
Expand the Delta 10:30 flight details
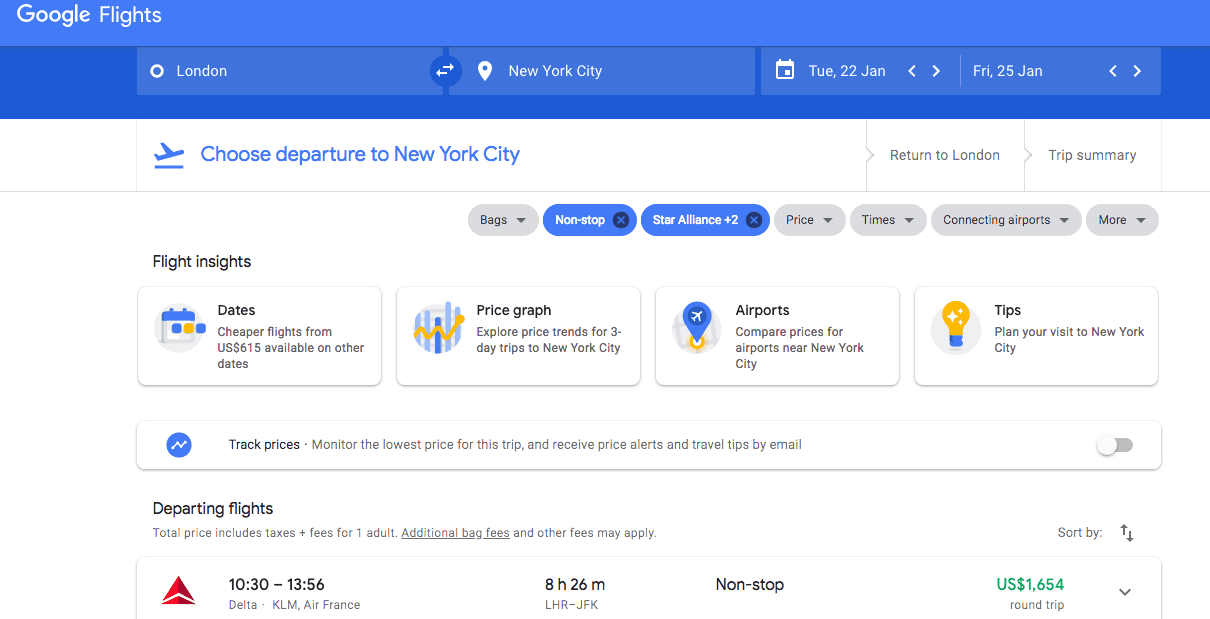pyautogui.click(x=1125, y=592)
